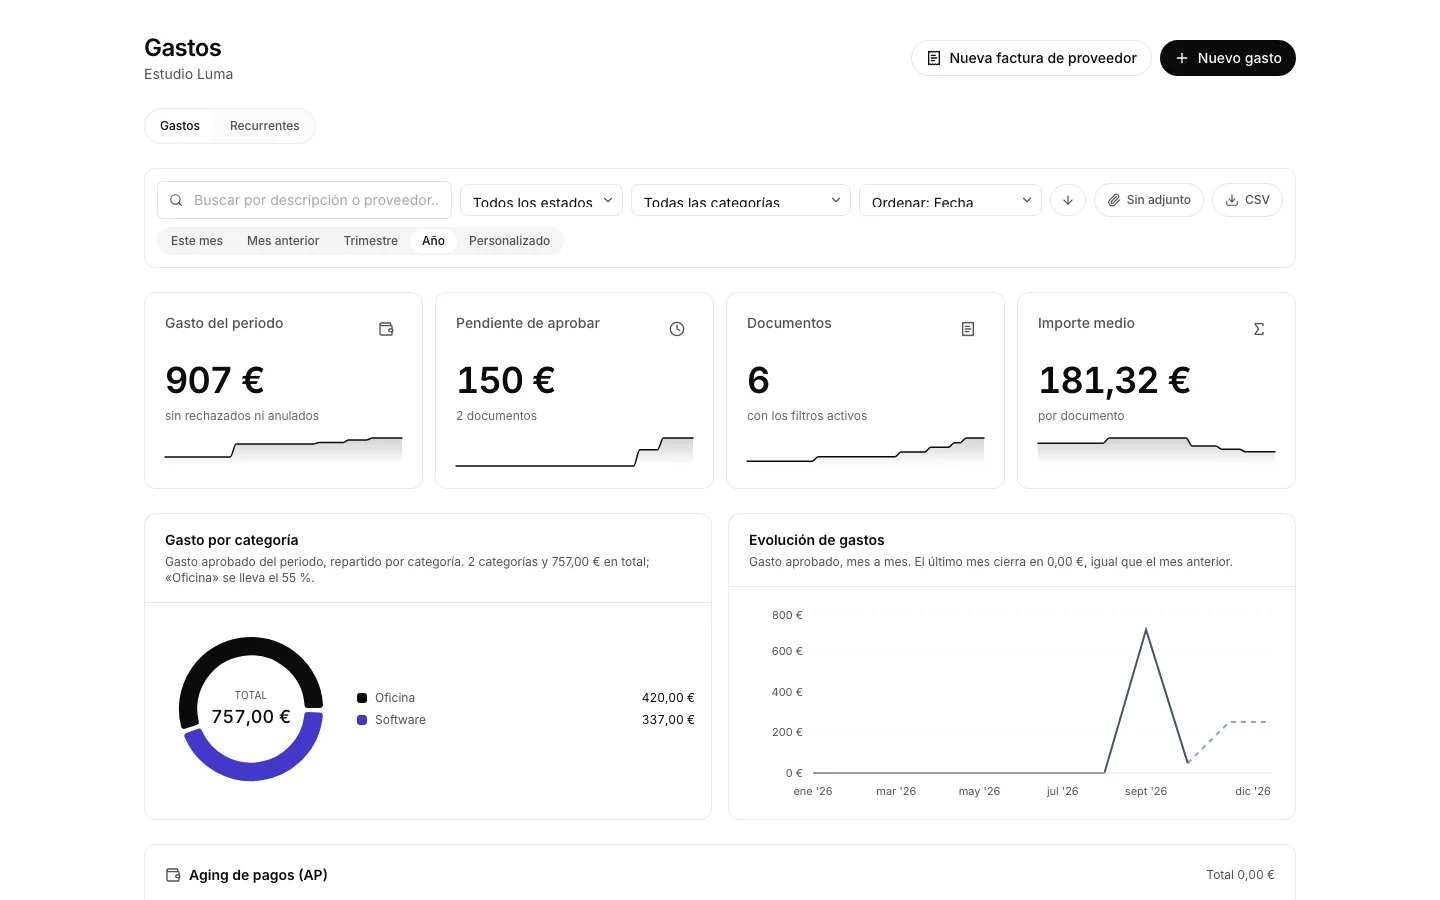Select the Este mes period filter

pyautogui.click(x=197, y=241)
